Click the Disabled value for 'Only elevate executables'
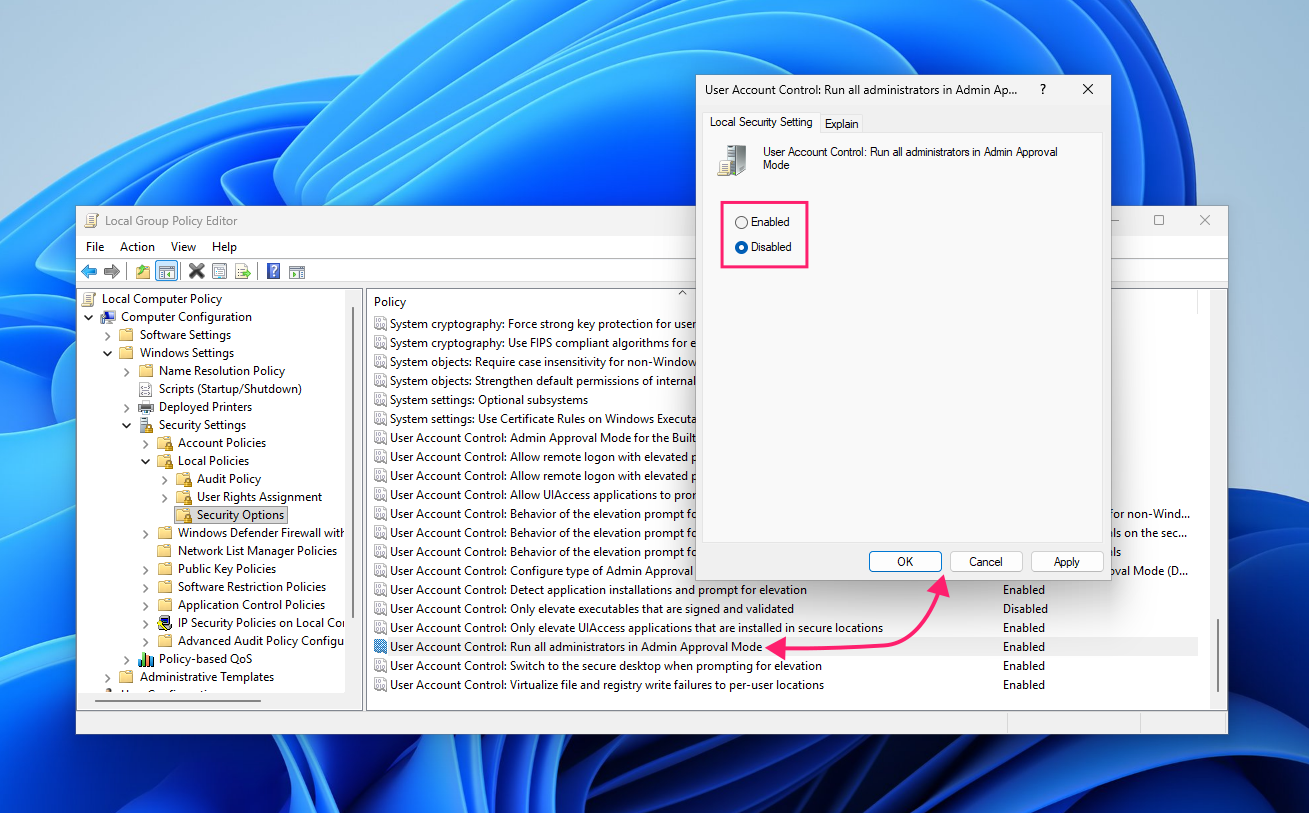1309x813 pixels. 1025,609
